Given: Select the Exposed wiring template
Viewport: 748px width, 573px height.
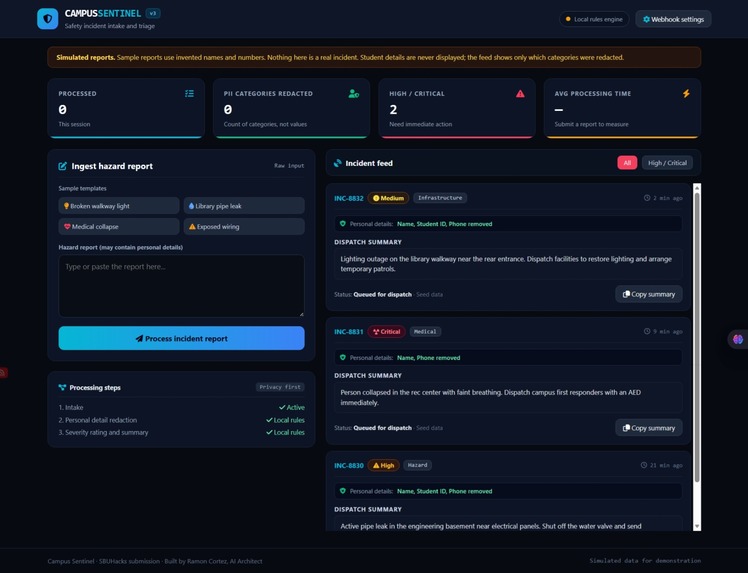Looking at the screenshot, I should click(244, 227).
